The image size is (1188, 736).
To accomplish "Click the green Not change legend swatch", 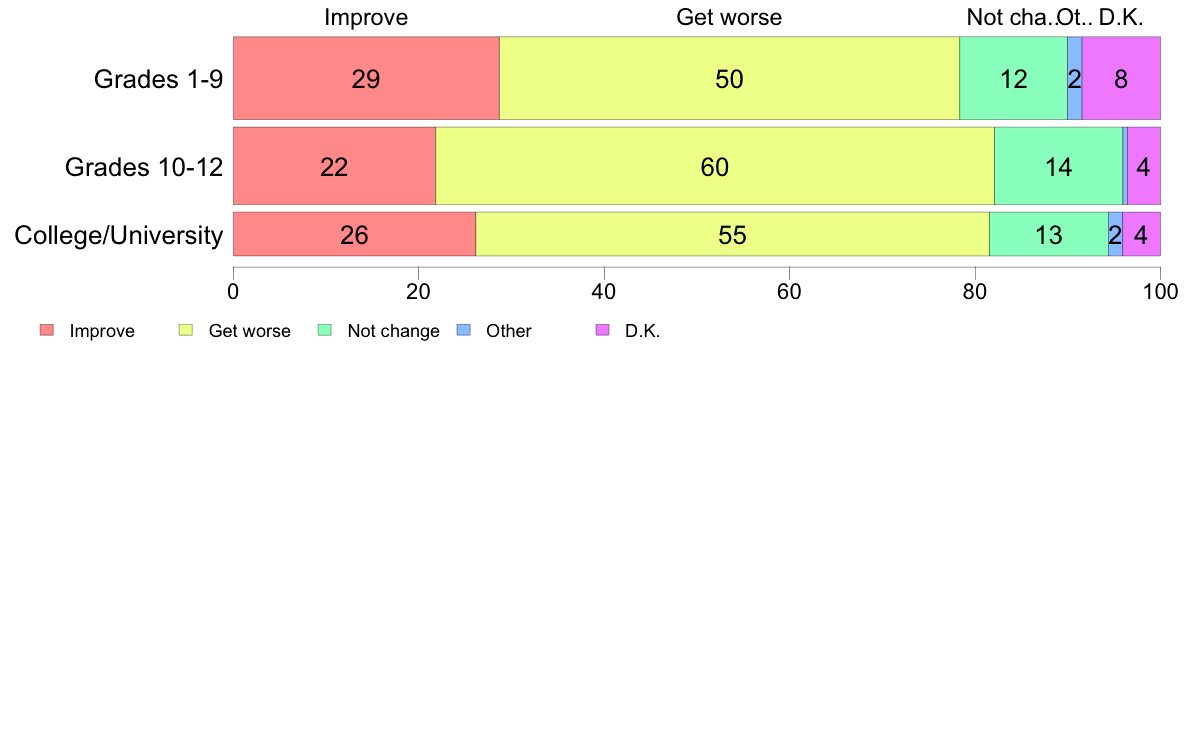I will click(325, 330).
